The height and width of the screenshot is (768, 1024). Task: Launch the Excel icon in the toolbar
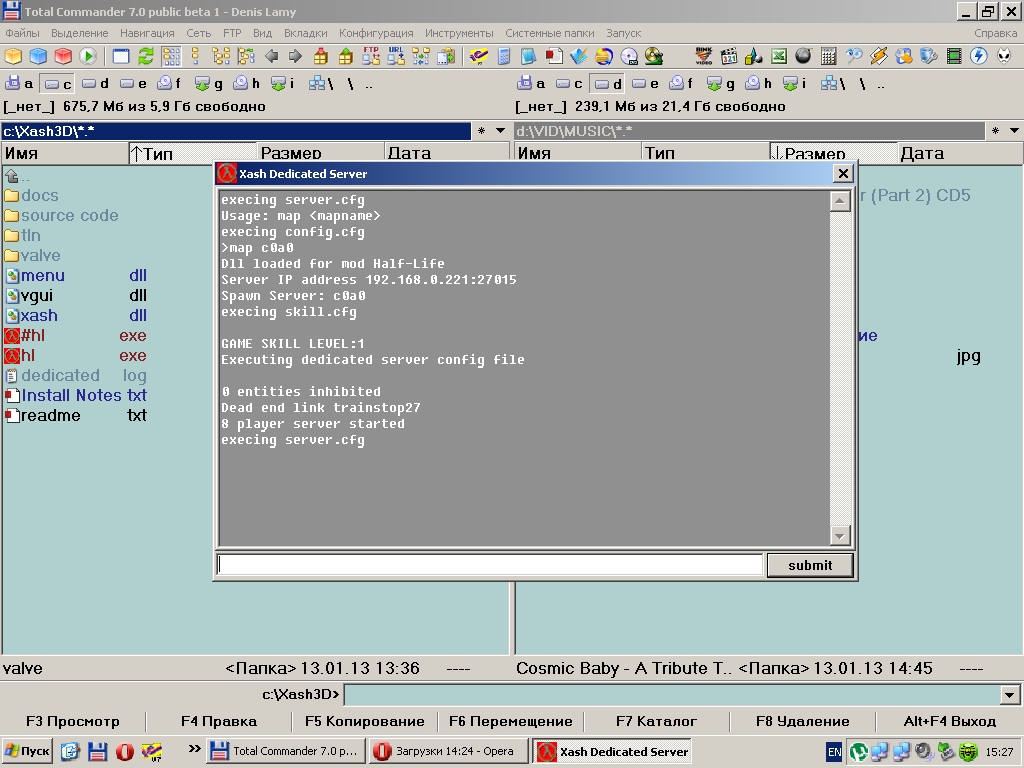pyautogui.click(x=778, y=56)
